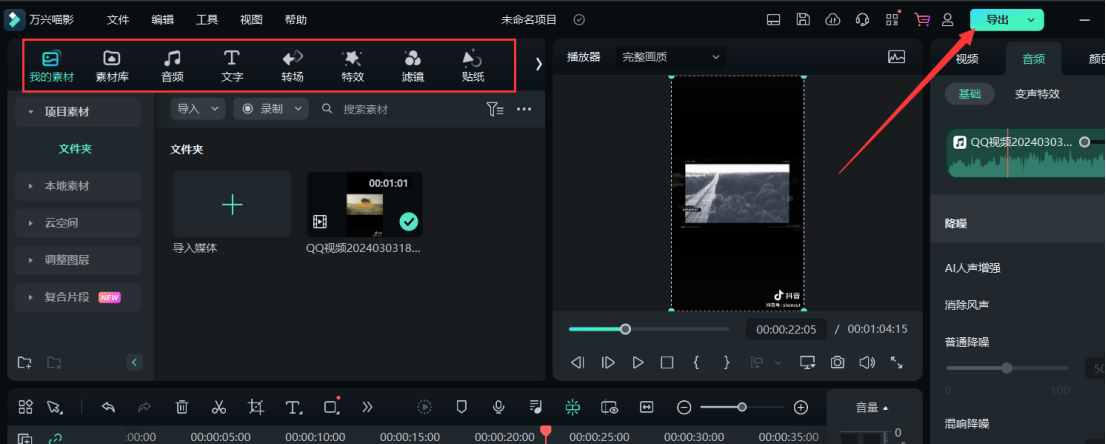Image resolution: width=1106 pixels, height=444 pixels.
Task: Switch to the 音频 audio library icon
Action: click(x=172, y=66)
